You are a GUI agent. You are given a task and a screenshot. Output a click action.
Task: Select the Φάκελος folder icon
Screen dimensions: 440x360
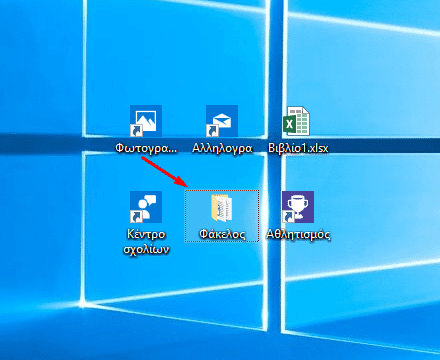point(222,208)
